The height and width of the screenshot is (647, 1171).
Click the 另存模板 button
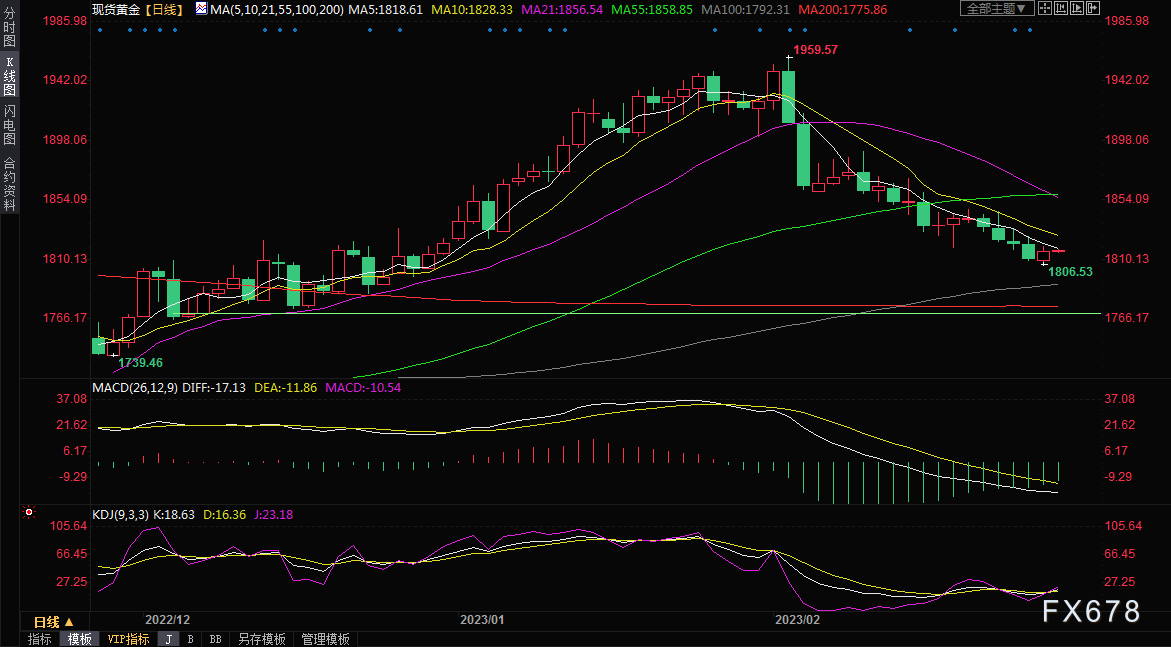[x=261, y=639]
